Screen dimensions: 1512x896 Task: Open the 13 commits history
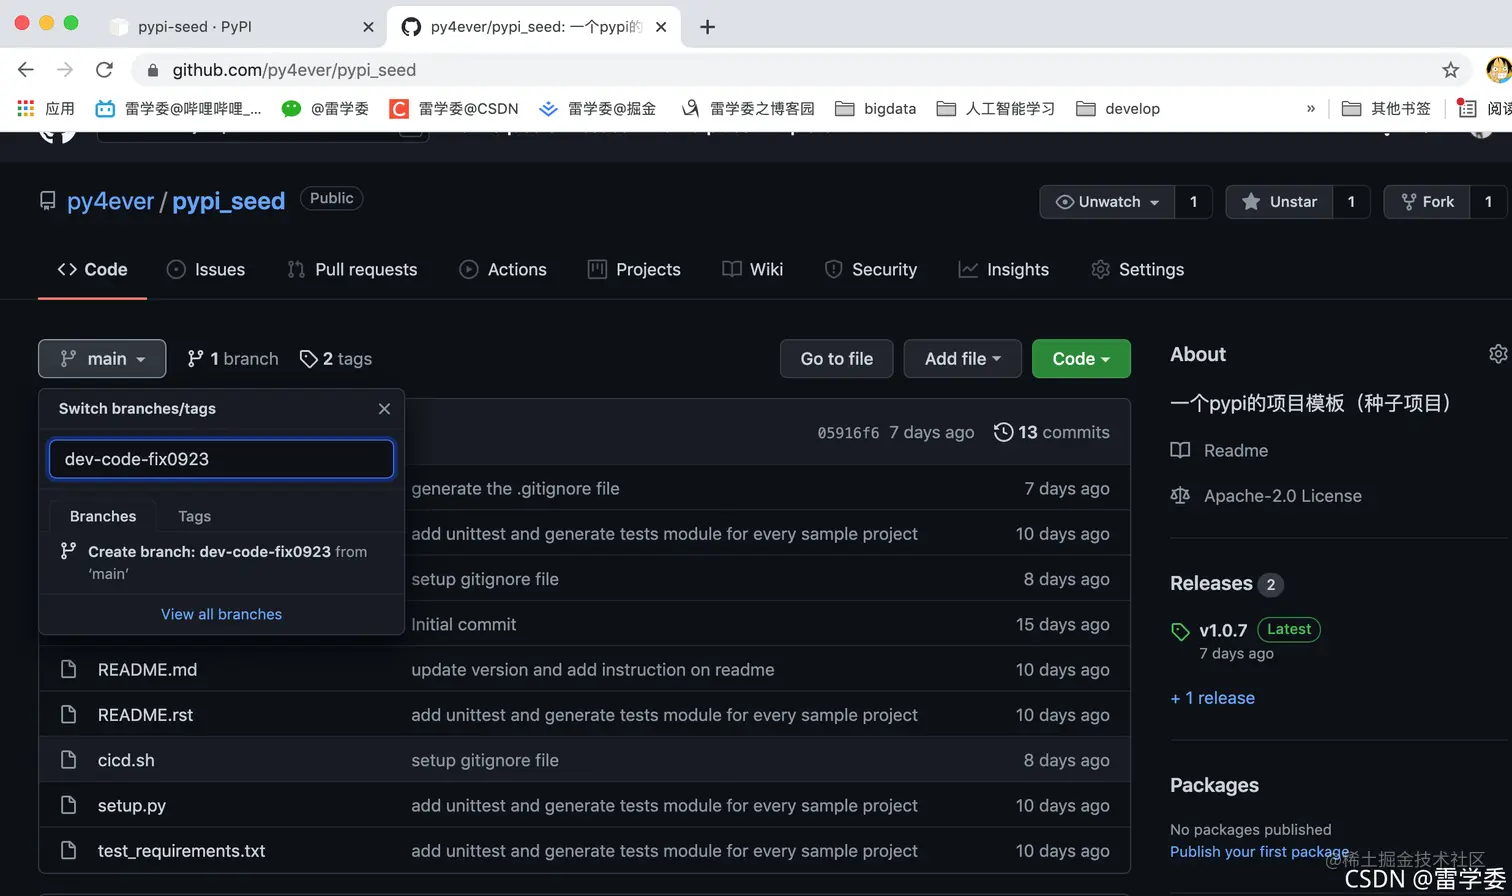[1052, 432]
